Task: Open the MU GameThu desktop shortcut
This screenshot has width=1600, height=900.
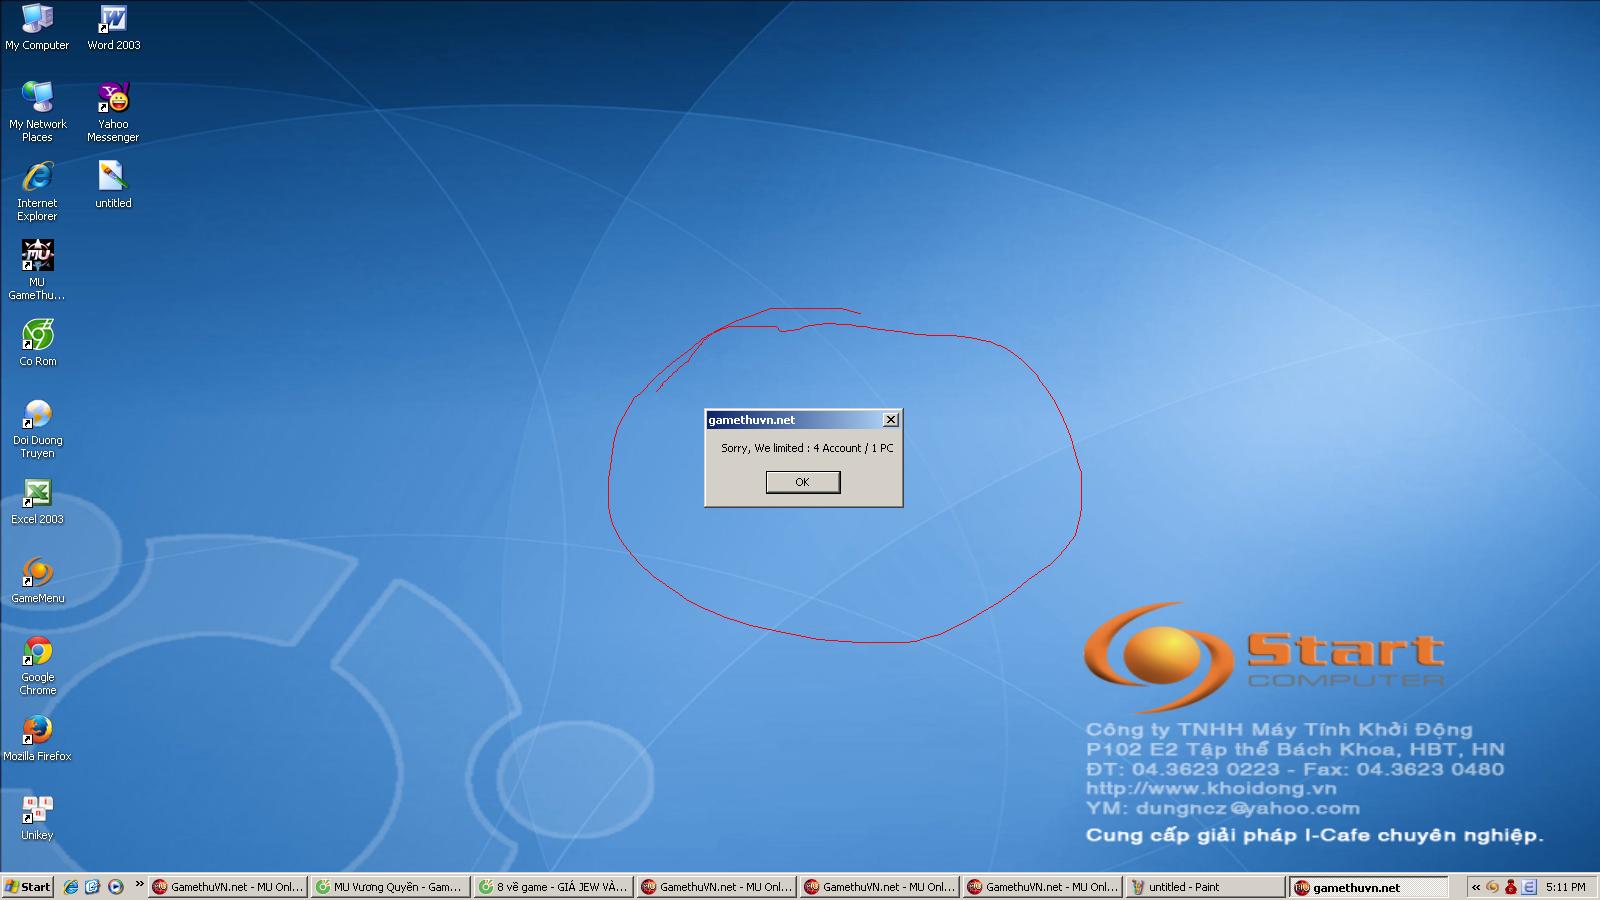Action: point(38,257)
